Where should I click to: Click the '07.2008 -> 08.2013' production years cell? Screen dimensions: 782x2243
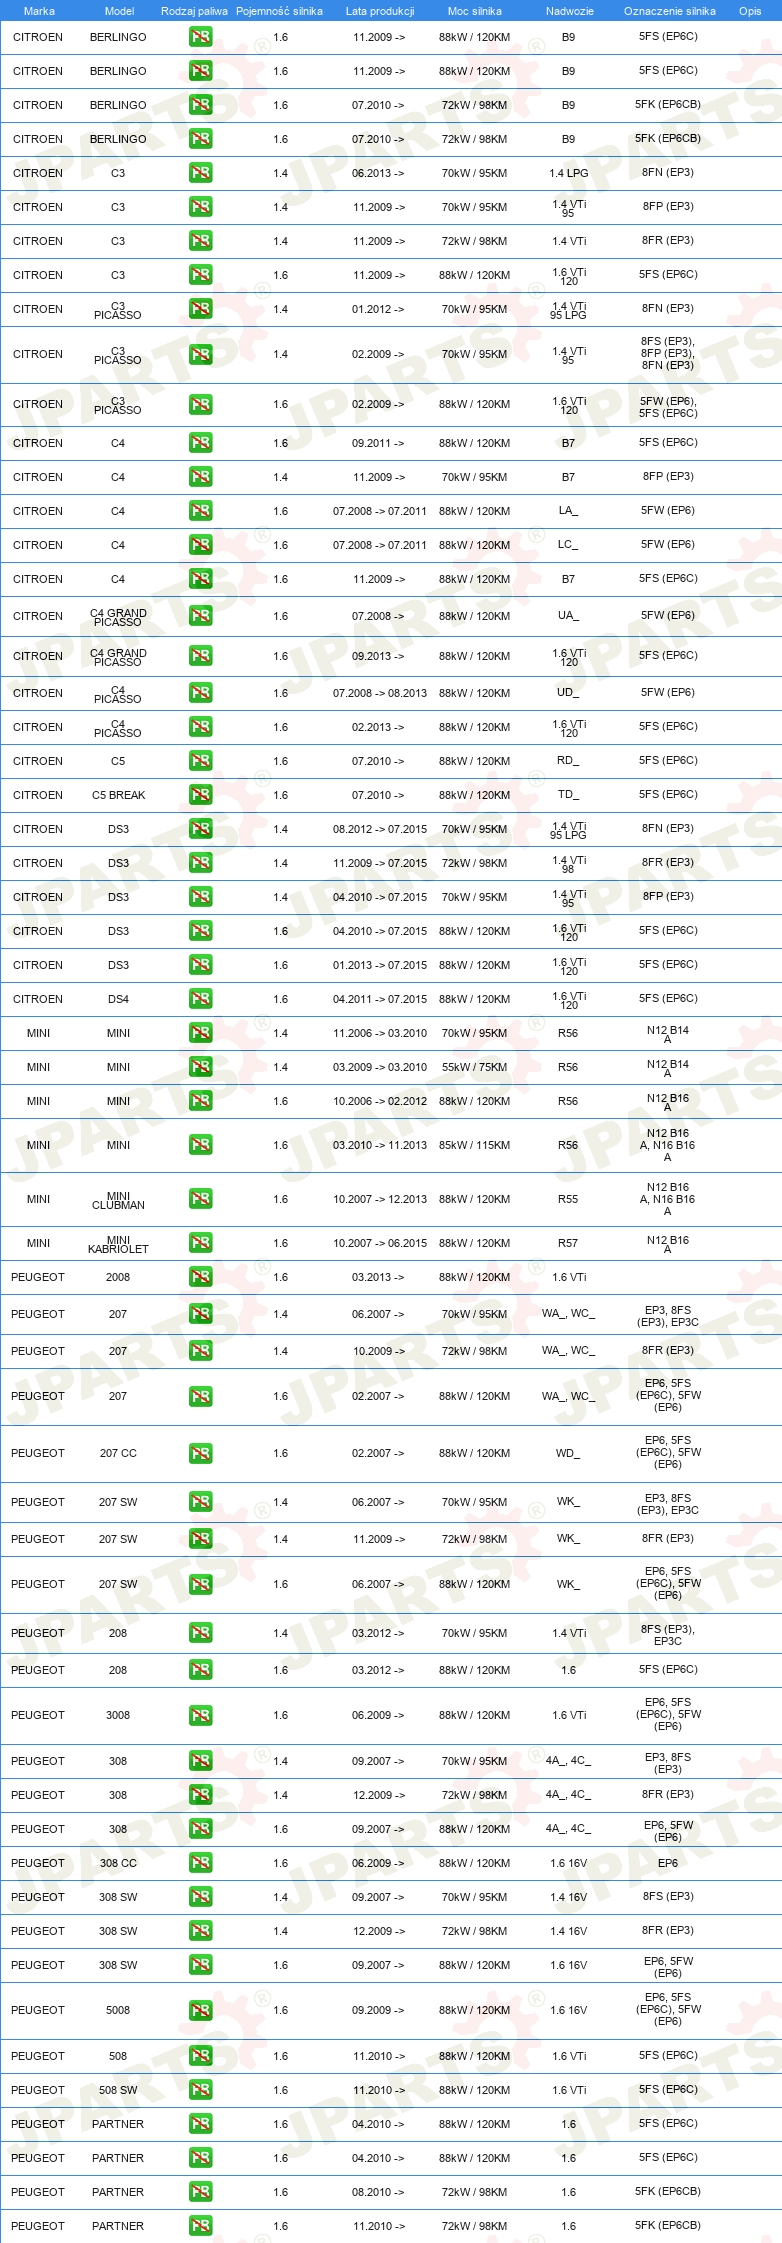click(380, 693)
